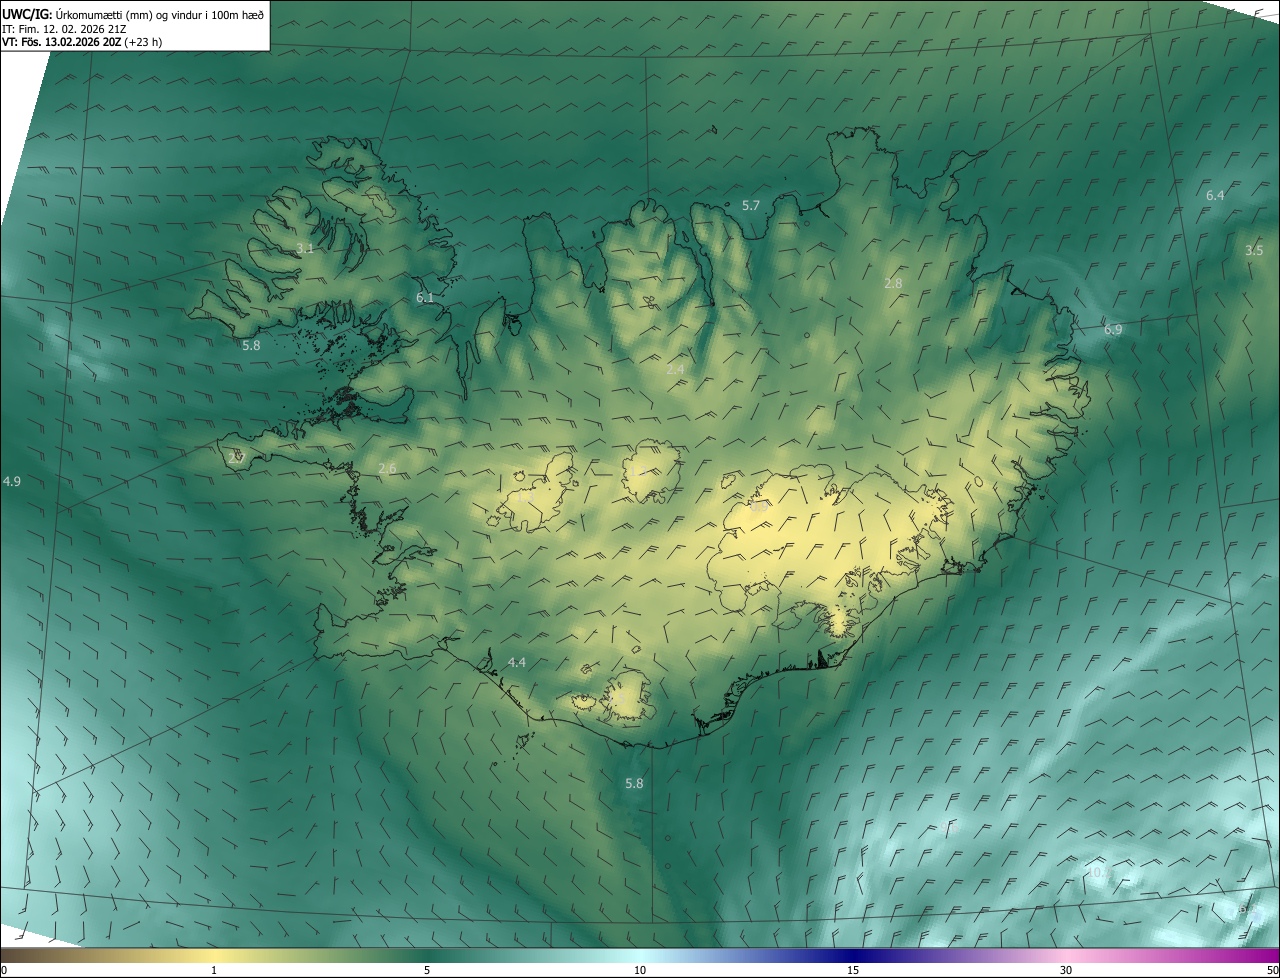Click the 5.8 value south of Iceland's coast
The image size is (1280, 978).
point(634,783)
